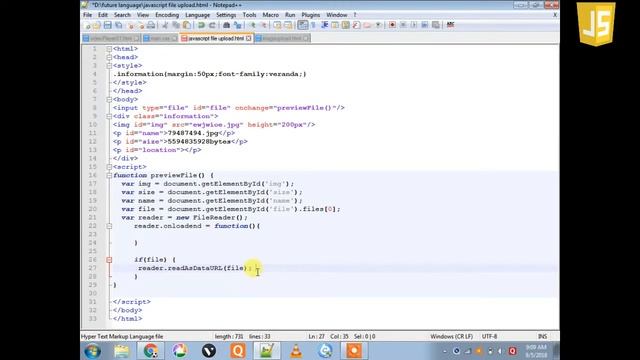Screen dimensions: 640x360
Task: Open the Run menu
Action: click(290, 15)
